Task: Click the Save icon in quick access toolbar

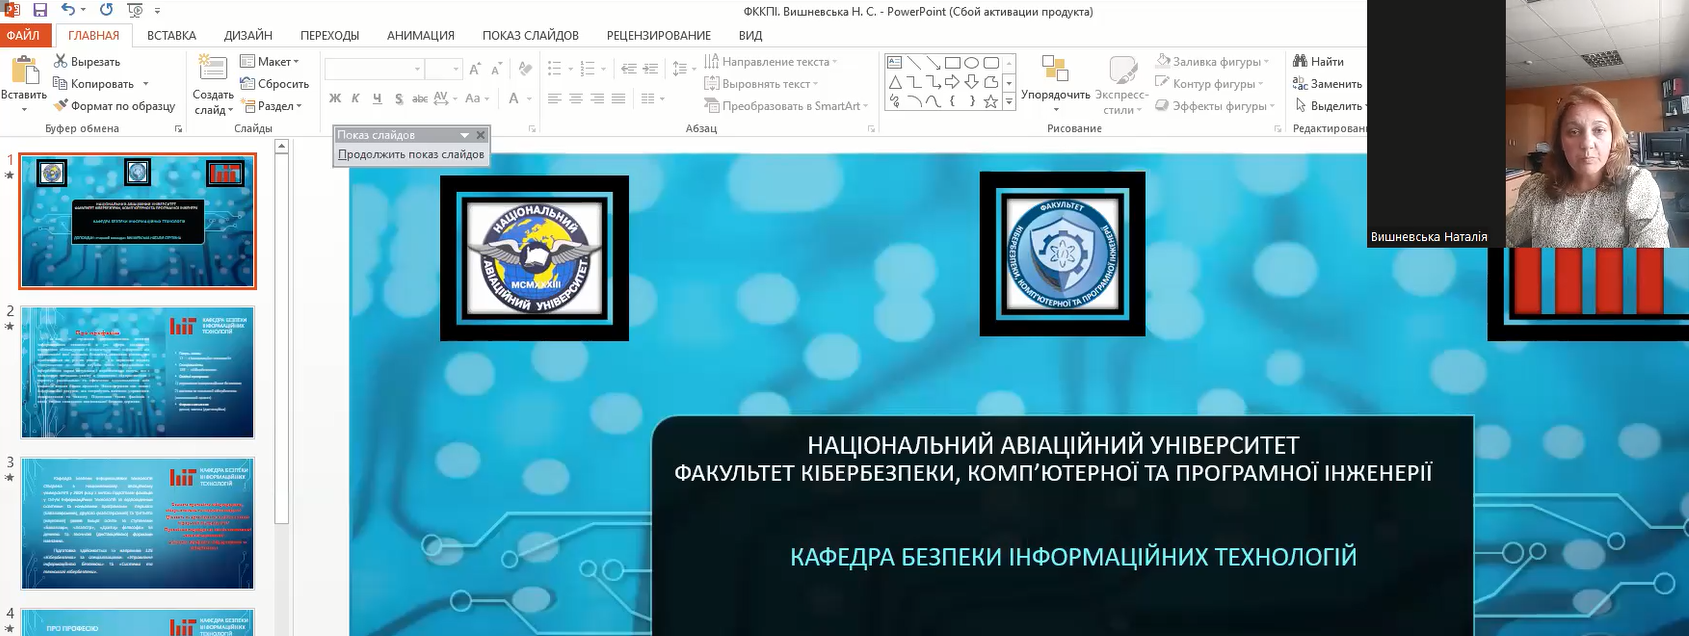Action: pyautogui.click(x=40, y=10)
